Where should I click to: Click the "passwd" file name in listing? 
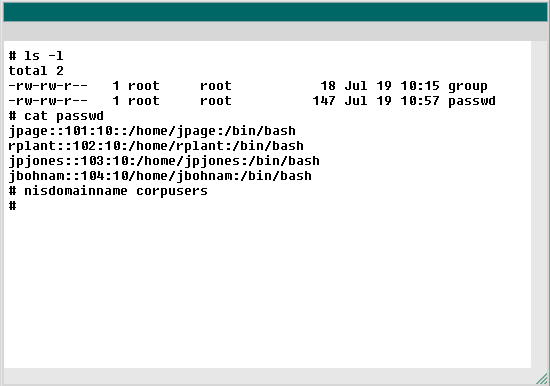pos(472,101)
